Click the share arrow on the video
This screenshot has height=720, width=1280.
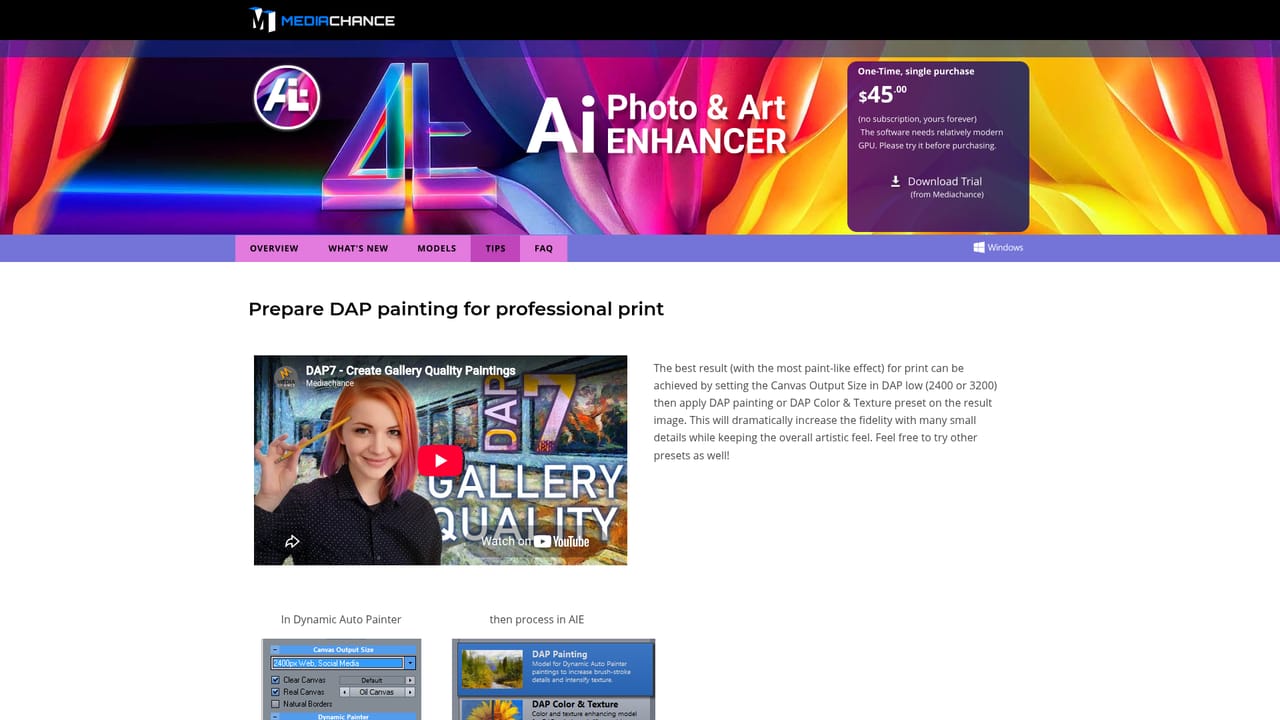292,541
